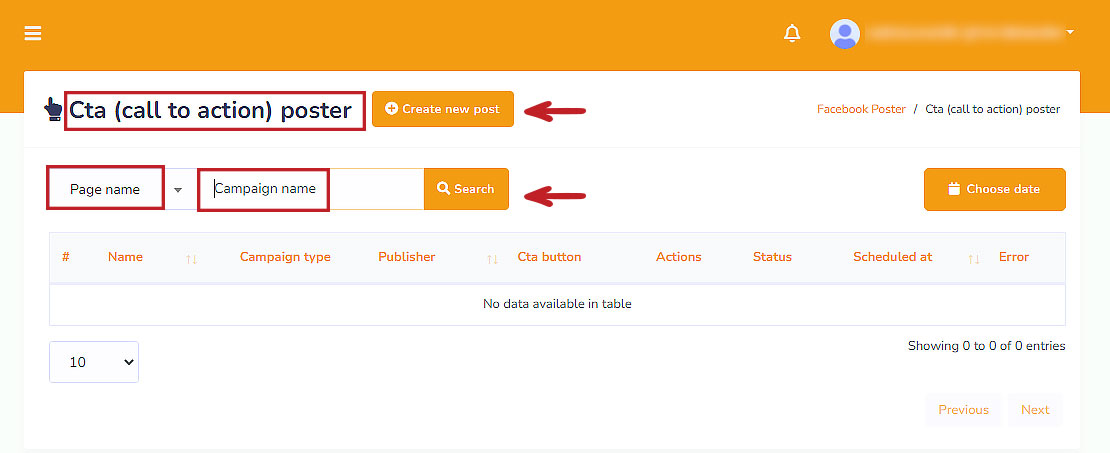This screenshot has width=1110, height=453.
Task: Open the hamburger sidebar menu
Action: pos(33,33)
